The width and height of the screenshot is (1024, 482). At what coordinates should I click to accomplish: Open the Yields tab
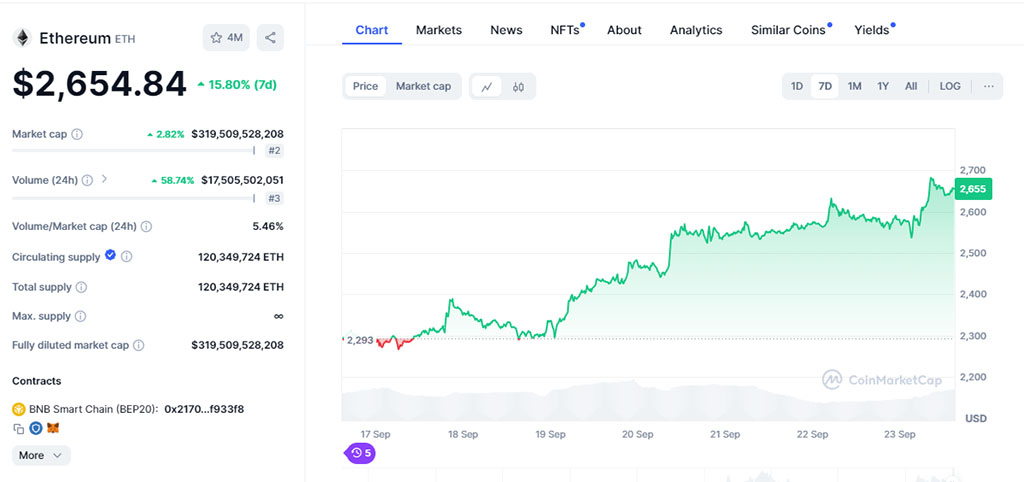(x=873, y=30)
